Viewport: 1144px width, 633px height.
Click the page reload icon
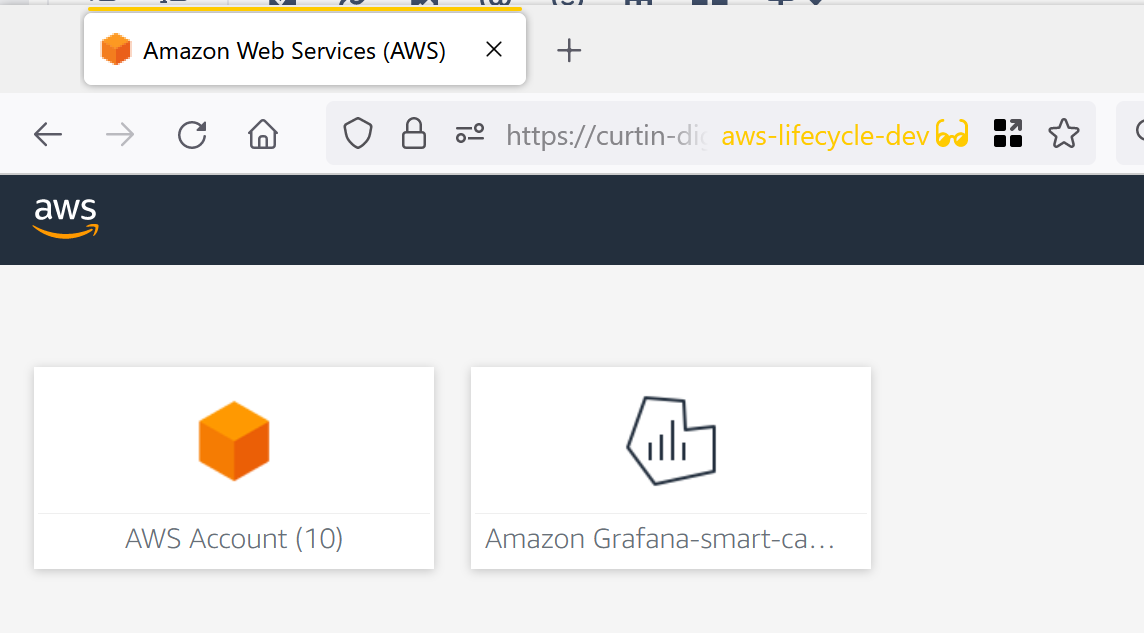point(192,133)
